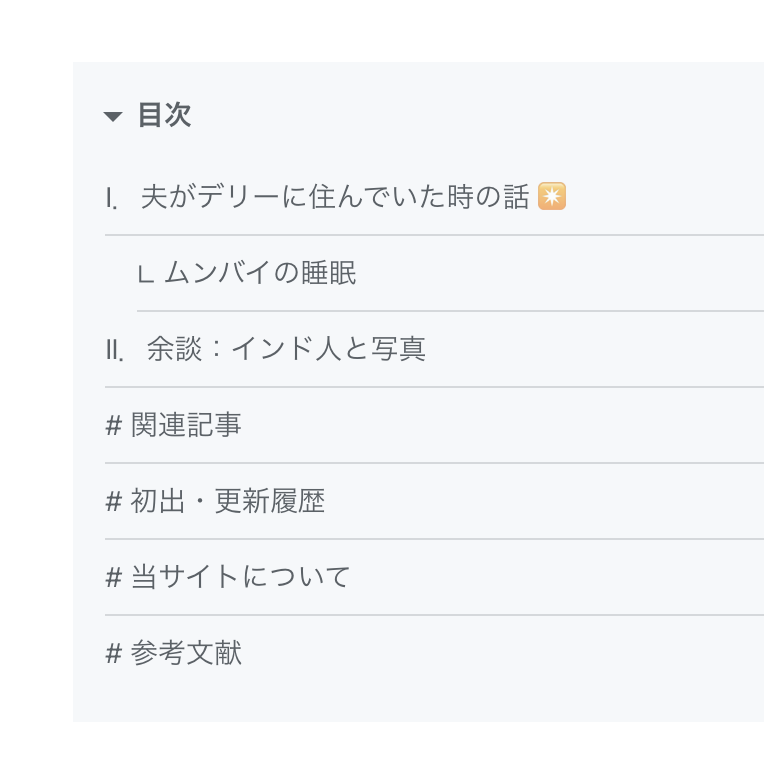Click the Roman numeral I. marker
Image resolution: width=764 pixels, height=780 pixels.
pyautogui.click(x=112, y=199)
